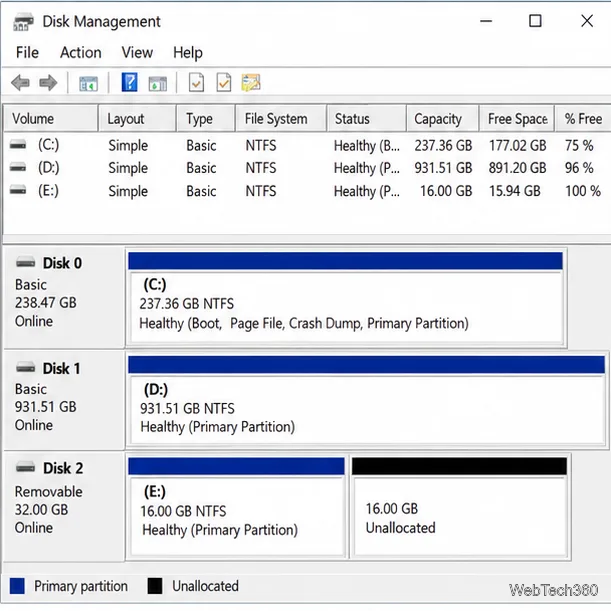The height and width of the screenshot is (611, 611).
Task: Click the black Unallocated legend swatch
Action: point(155,586)
